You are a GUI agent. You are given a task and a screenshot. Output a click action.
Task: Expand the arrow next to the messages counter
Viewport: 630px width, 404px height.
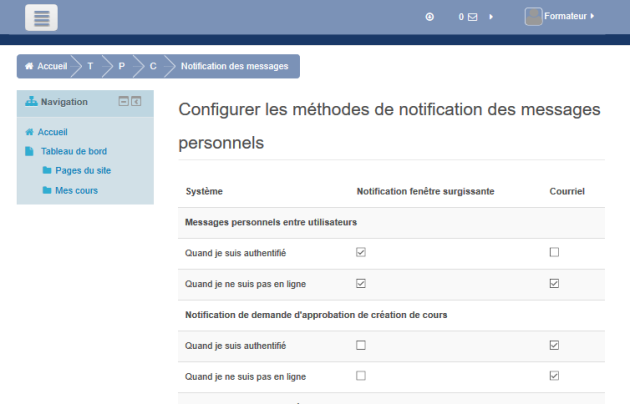click(x=491, y=17)
